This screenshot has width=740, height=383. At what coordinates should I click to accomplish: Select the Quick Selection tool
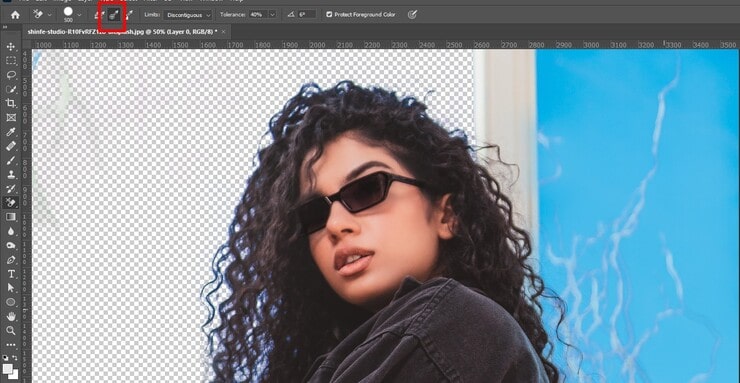click(11, 89)
